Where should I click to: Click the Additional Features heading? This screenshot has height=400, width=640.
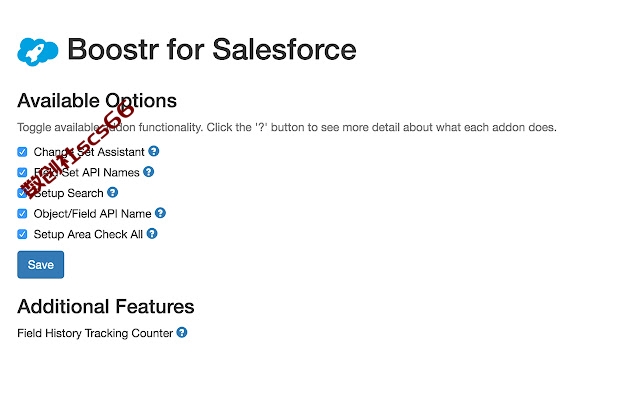click(x=106, y=307)
